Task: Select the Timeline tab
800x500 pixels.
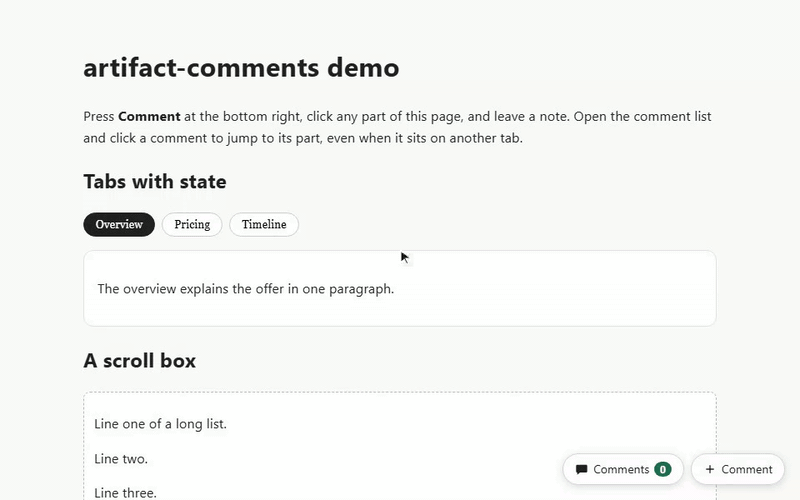Action: 264,224
